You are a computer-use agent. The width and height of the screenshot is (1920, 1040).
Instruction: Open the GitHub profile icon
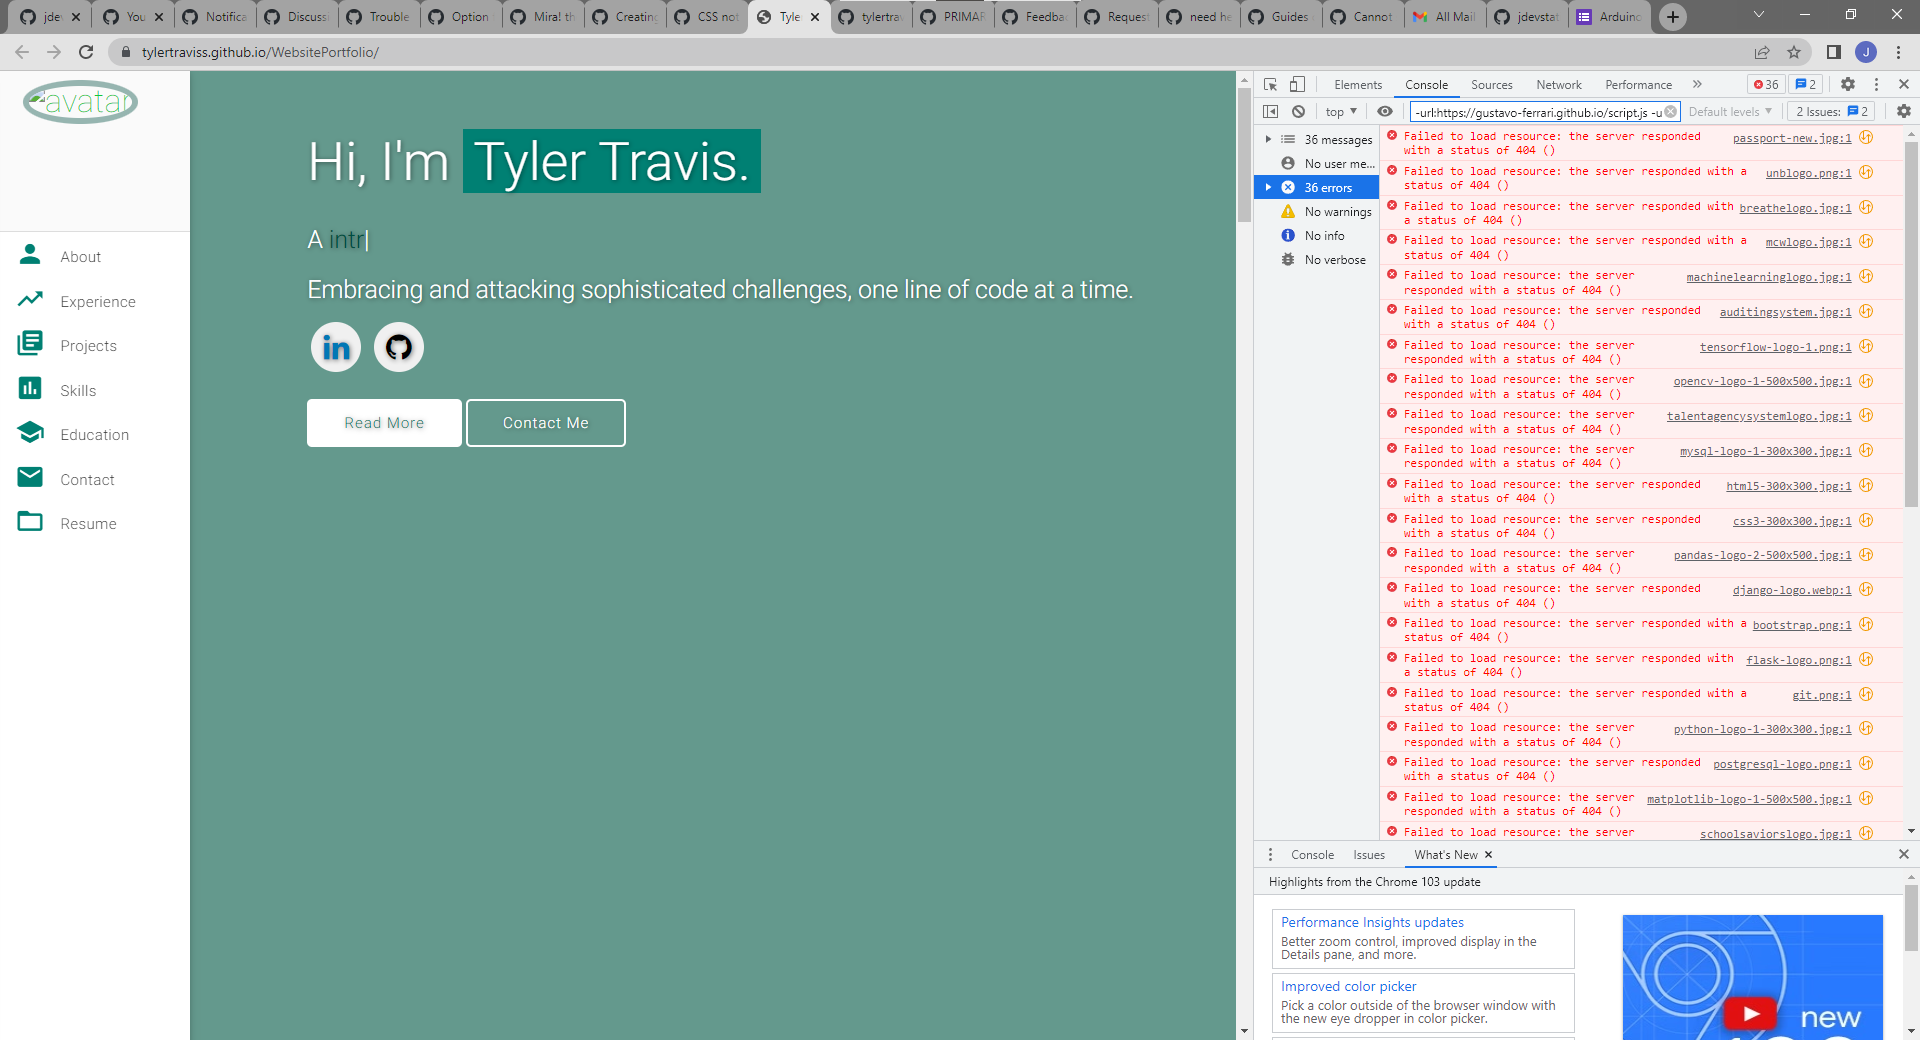pyautogui.click(x=399, y=347)
